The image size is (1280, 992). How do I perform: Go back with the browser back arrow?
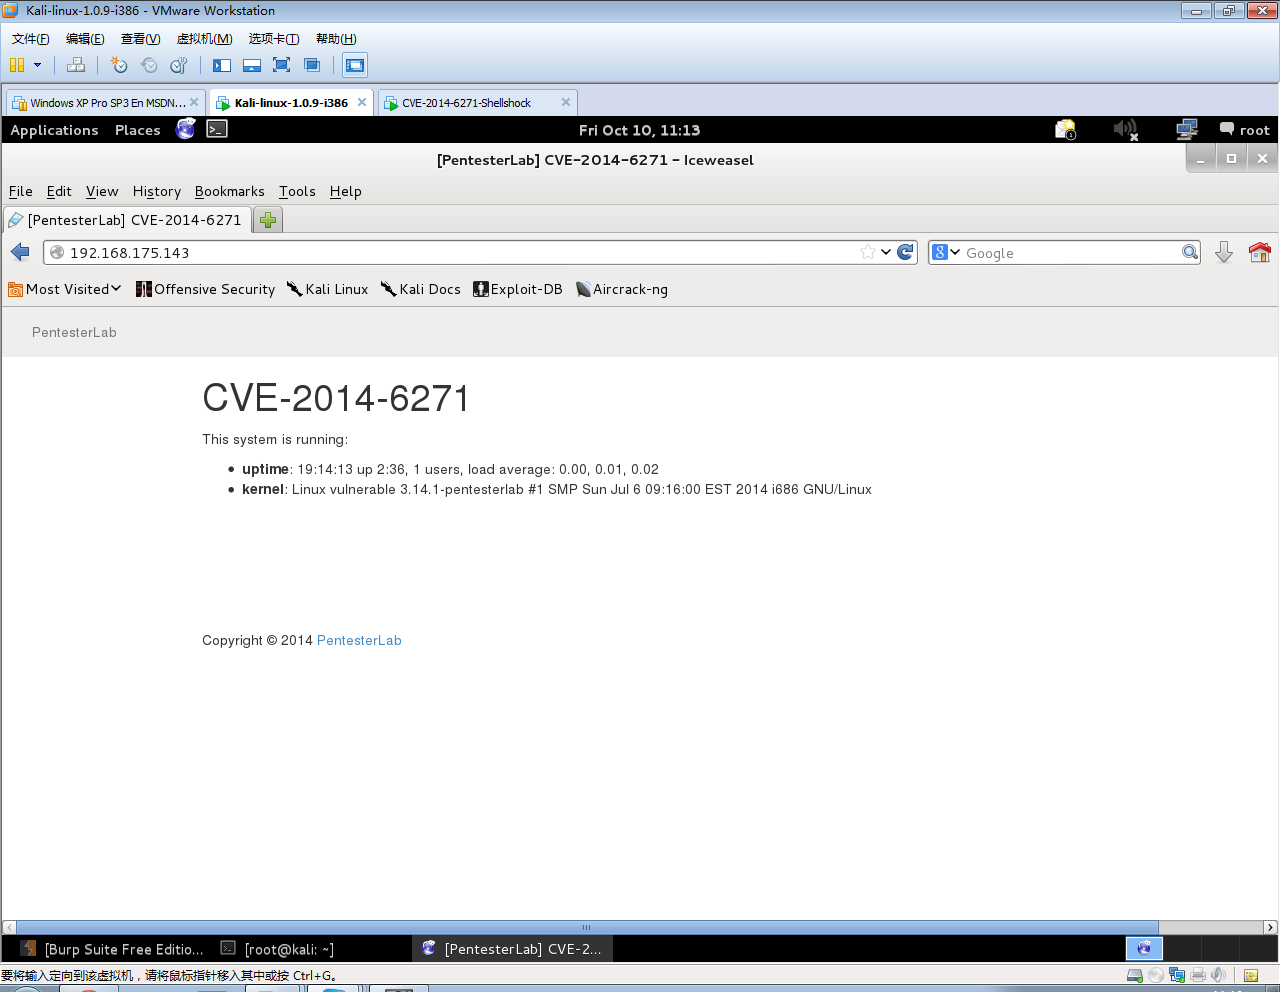click(20, 252)
